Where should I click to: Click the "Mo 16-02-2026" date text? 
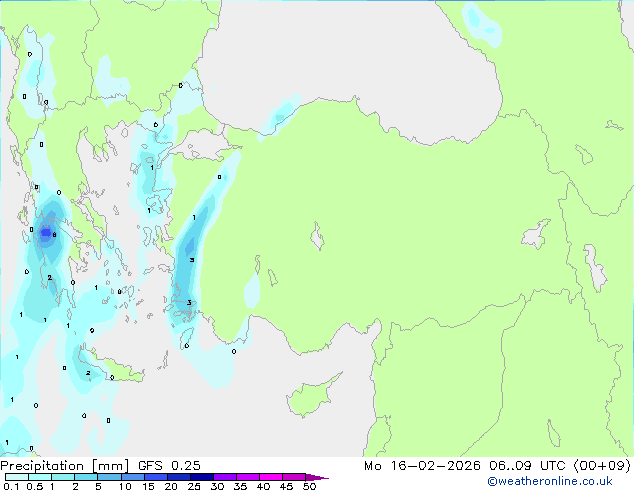[x=422, y=466]
